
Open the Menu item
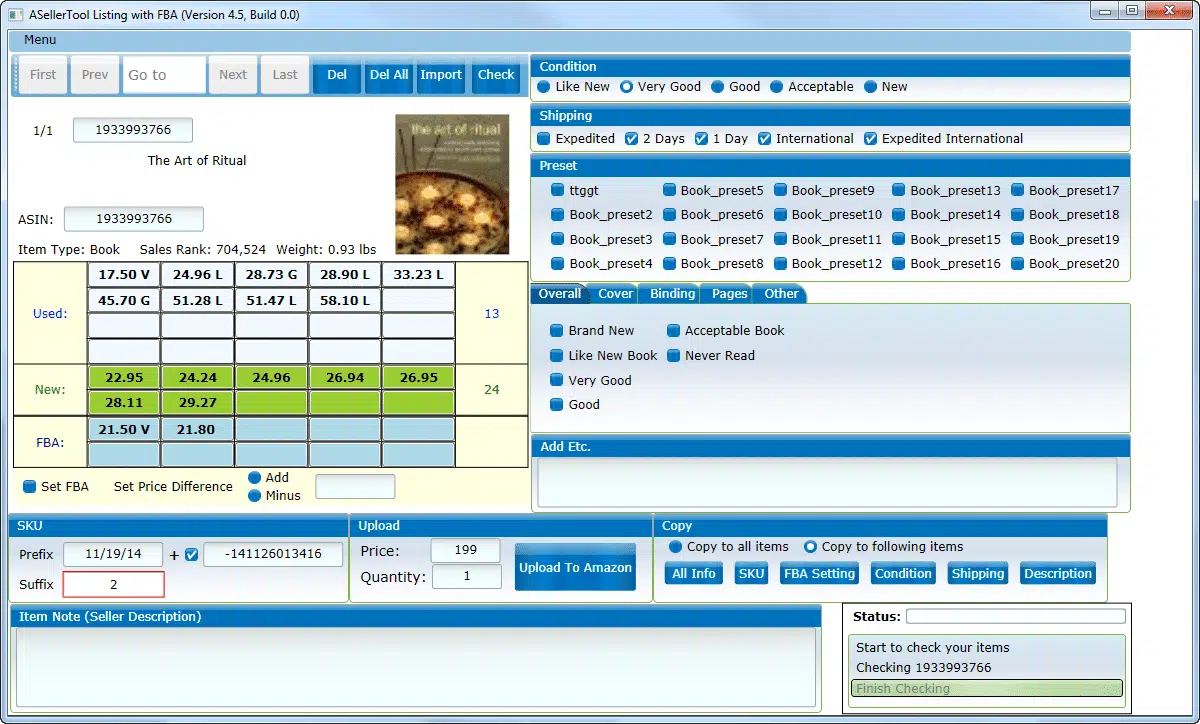40,40
